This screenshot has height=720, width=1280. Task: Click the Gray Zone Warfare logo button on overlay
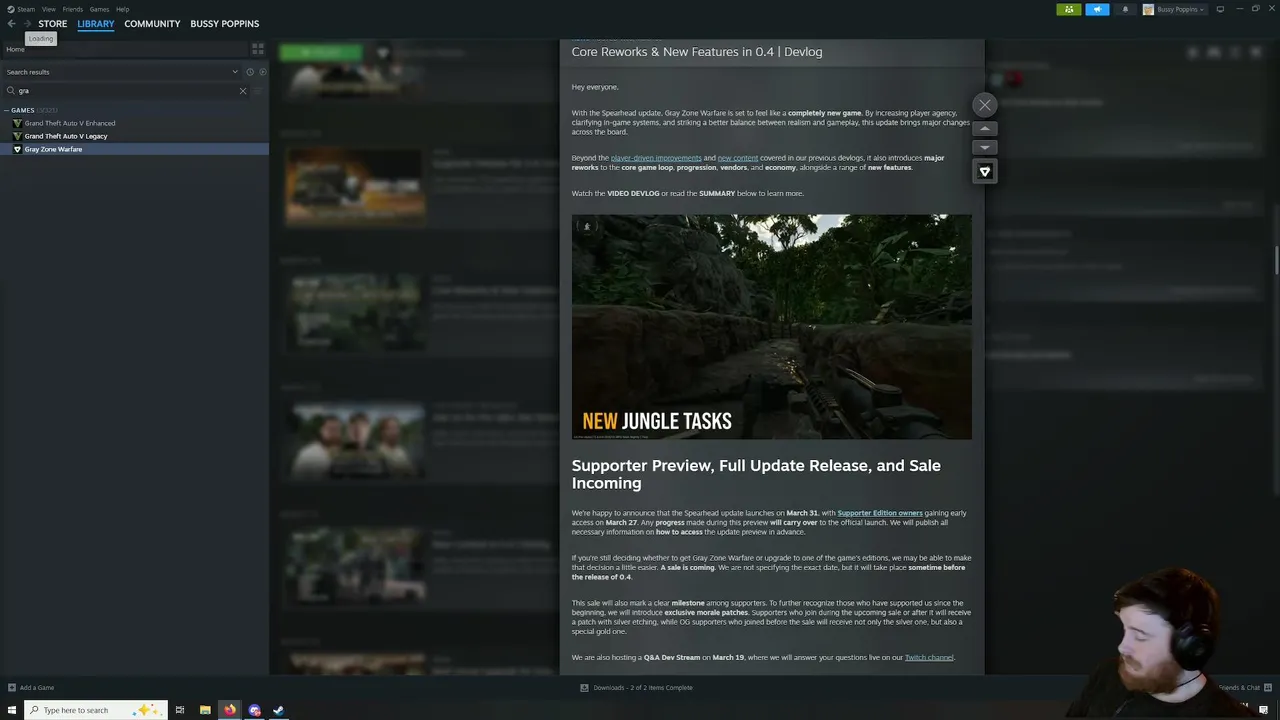(x=985, y=171)
